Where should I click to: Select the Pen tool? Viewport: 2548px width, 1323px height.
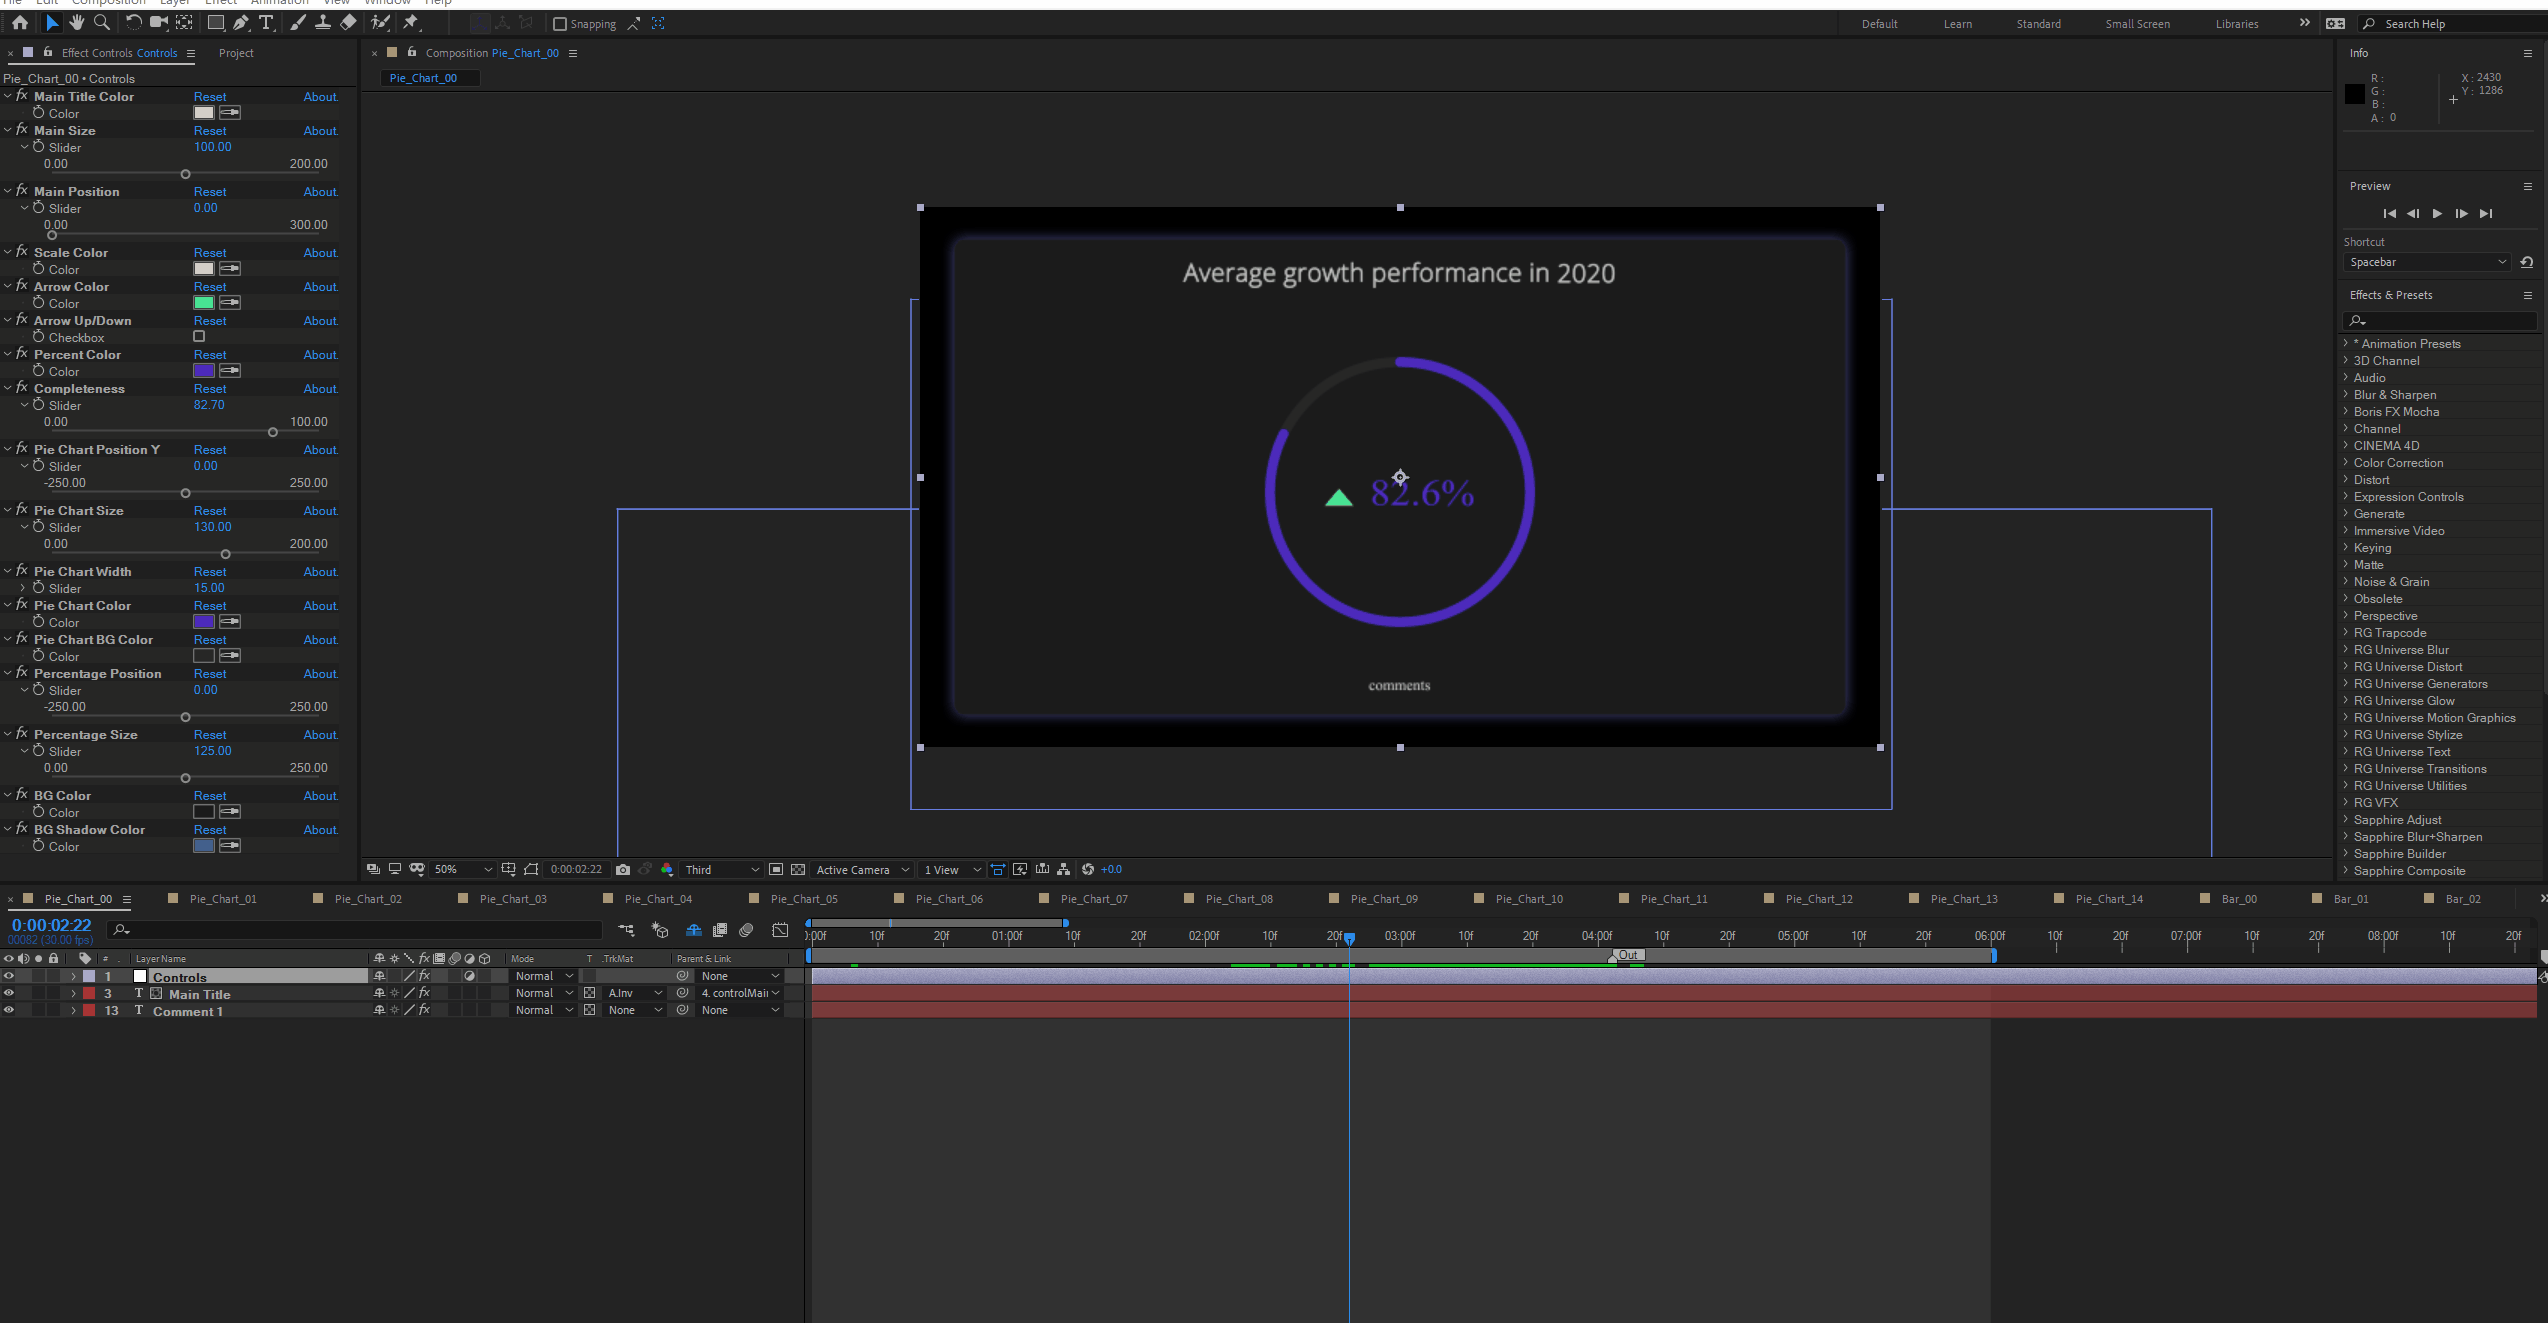[241, 22]
